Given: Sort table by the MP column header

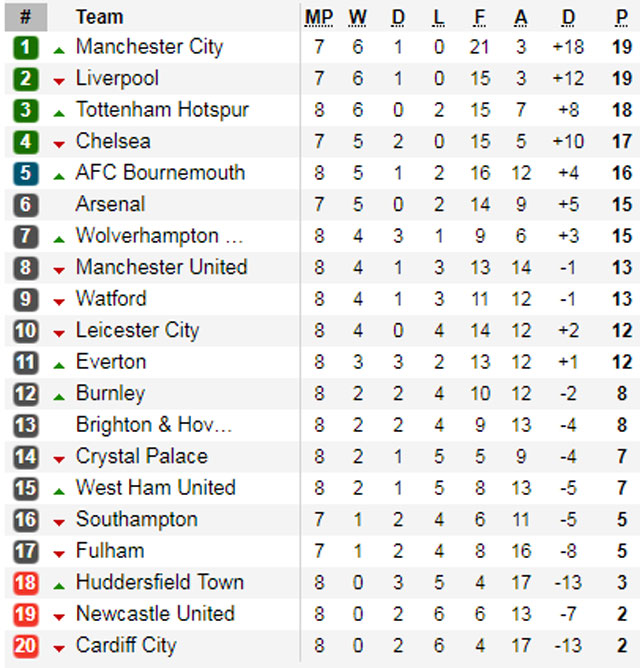Looking at the screenshot, I should coord(319,16).
